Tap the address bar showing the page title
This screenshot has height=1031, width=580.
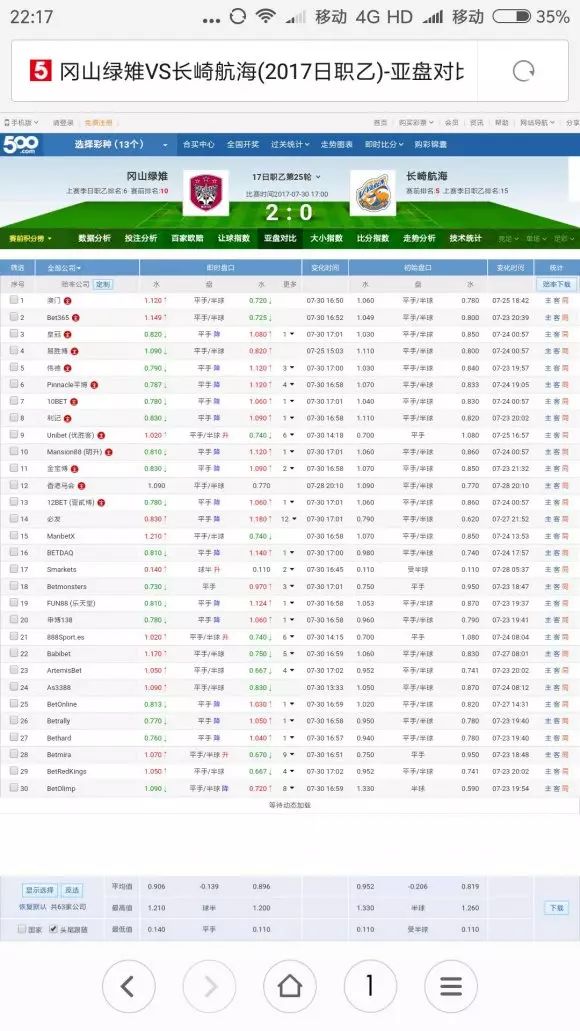coord(260,71)
